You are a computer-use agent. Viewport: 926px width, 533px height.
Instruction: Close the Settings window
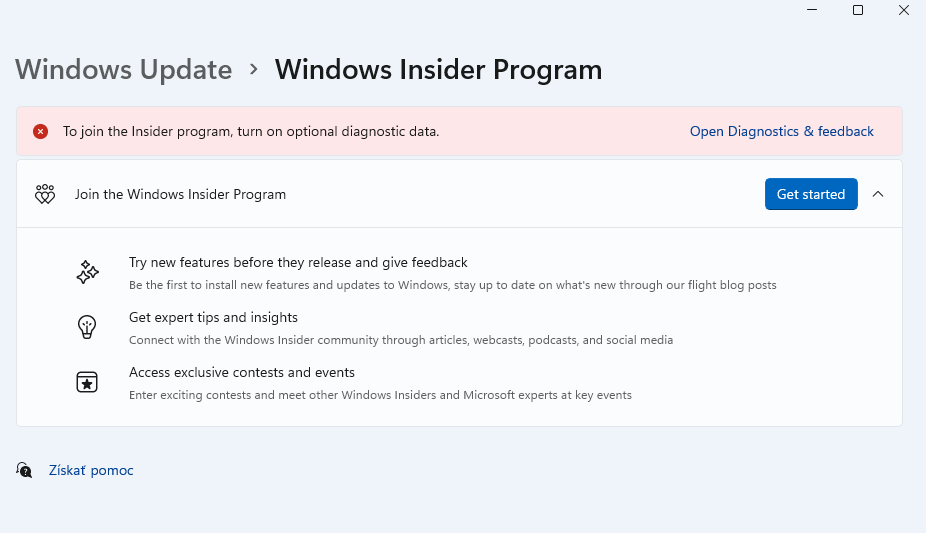pyautogui.click(x=904, y=10)
